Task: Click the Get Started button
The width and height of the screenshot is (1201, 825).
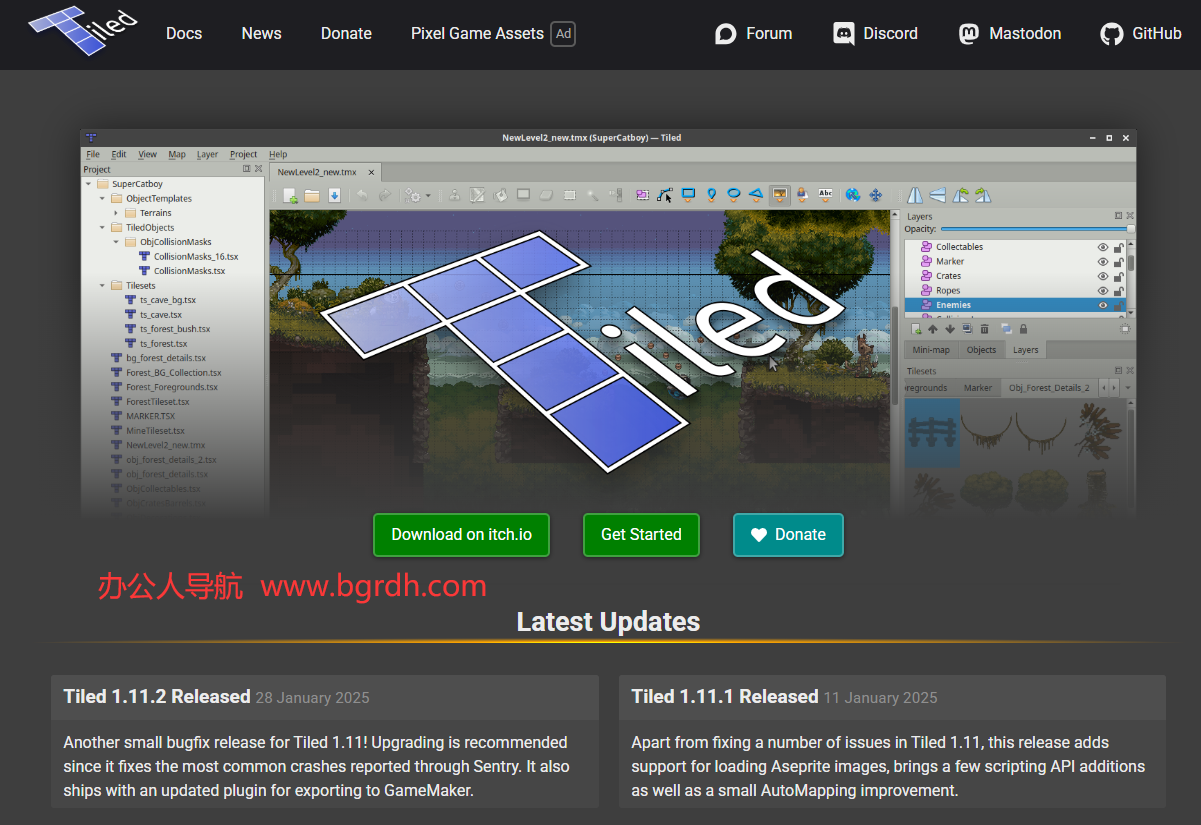Action: 641,535
